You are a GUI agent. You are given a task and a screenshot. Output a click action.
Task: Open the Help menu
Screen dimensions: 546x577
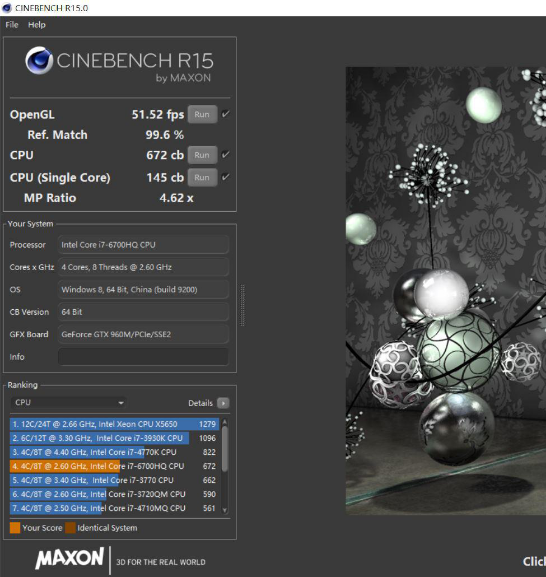(x=37, y=25)
